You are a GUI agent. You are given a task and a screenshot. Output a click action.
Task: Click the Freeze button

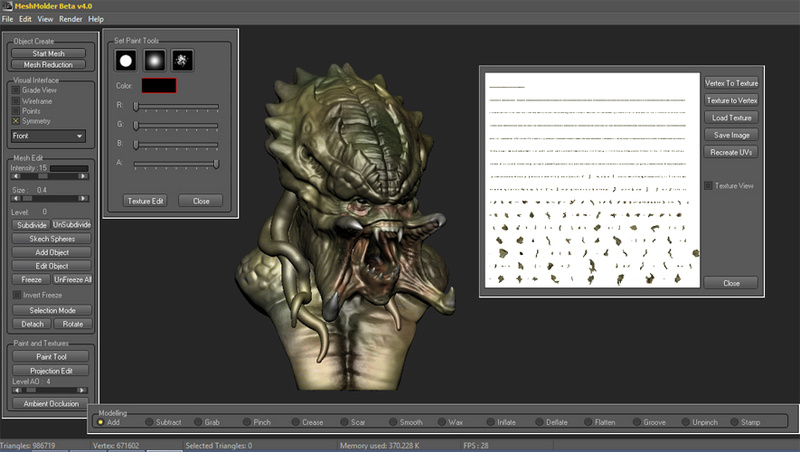(31, 280)
